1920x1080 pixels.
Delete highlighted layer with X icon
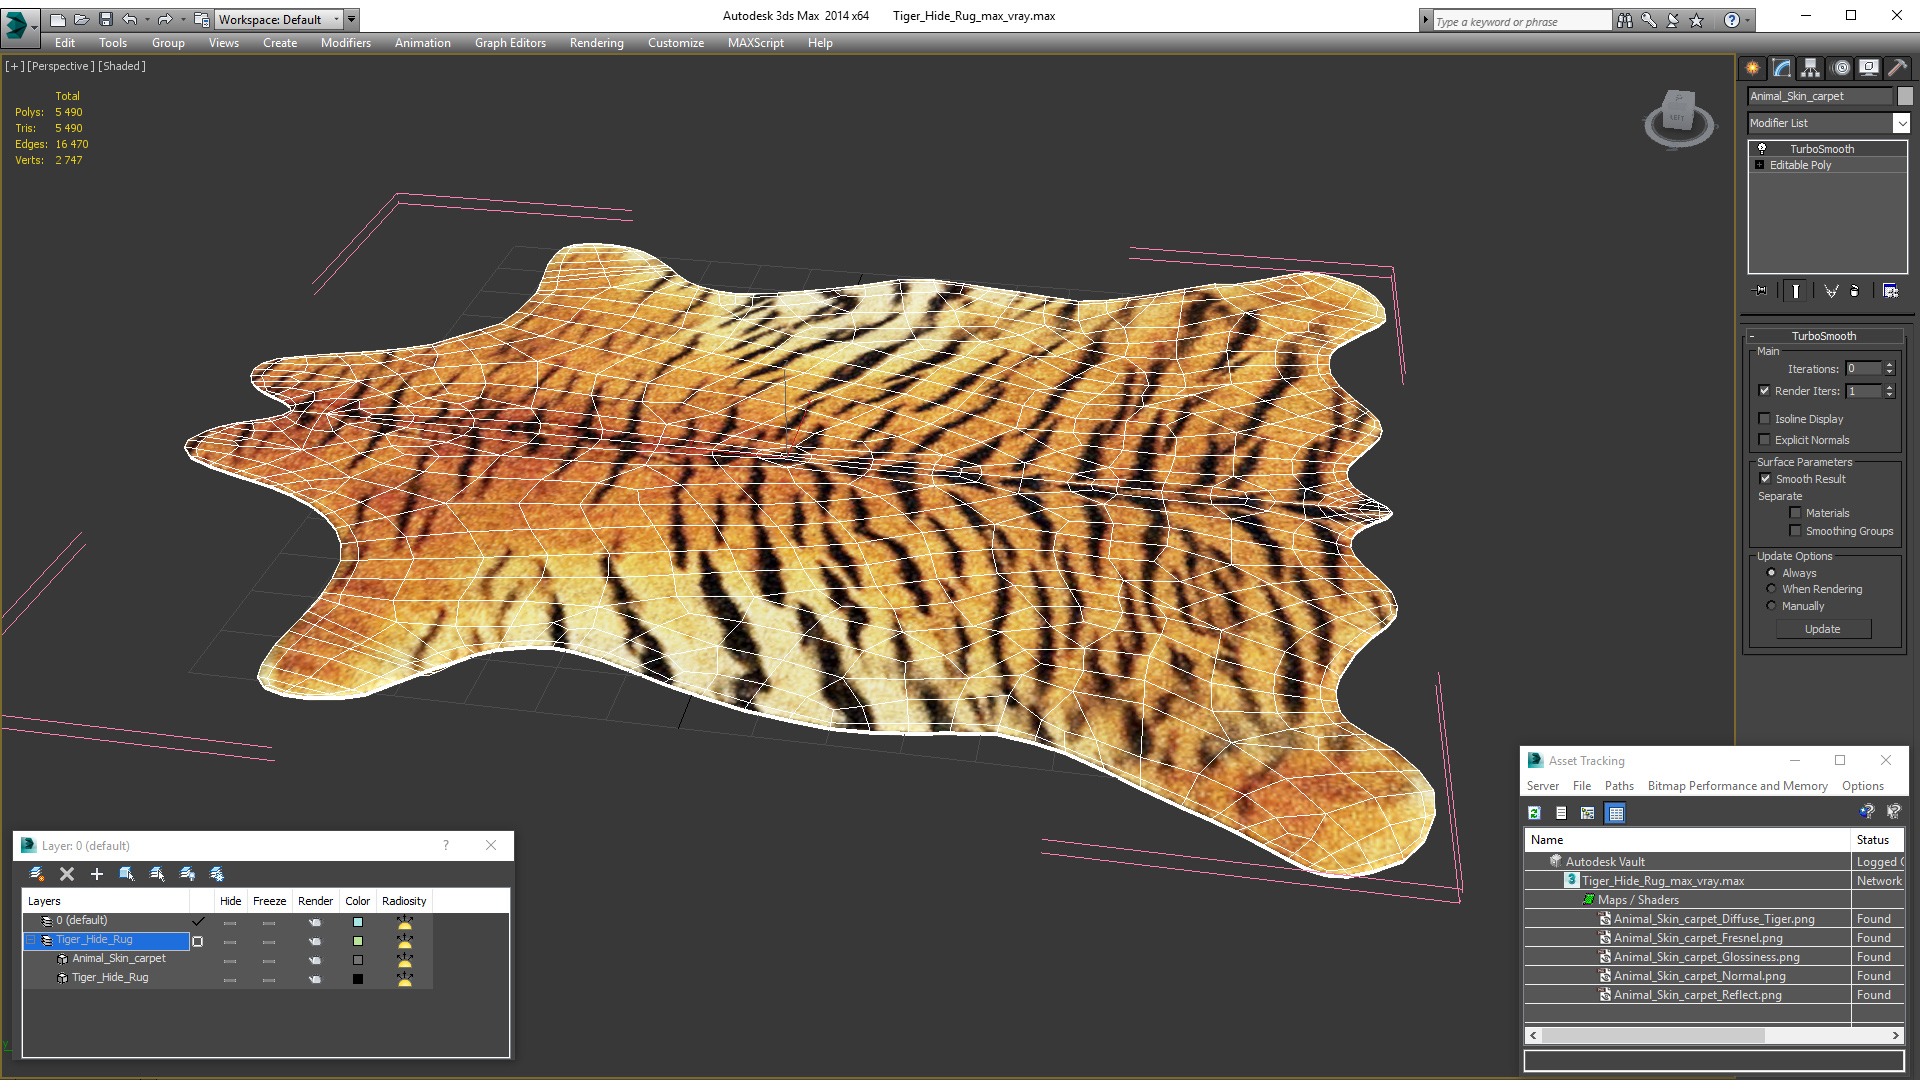click(67, 874)
